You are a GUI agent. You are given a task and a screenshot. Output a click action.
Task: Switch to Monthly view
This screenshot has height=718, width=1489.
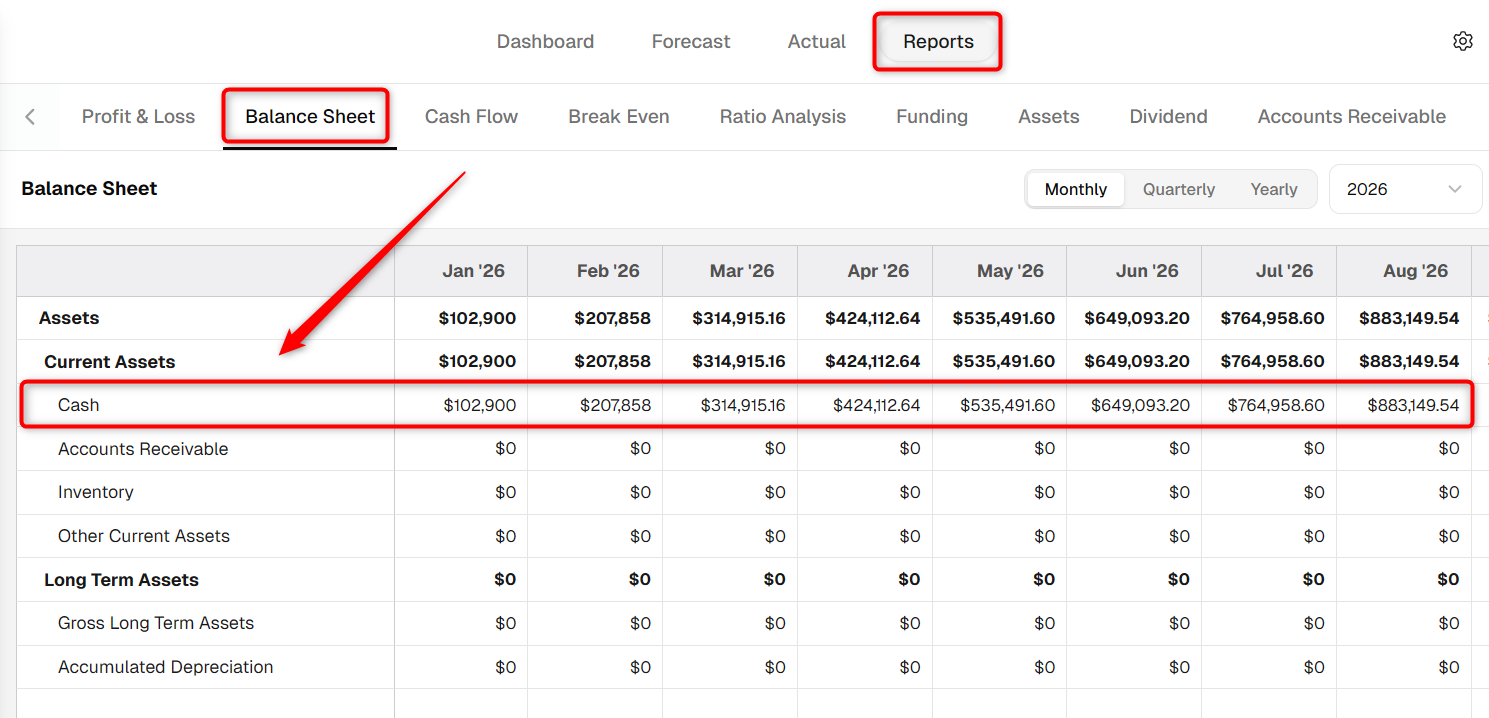tap(1076, 189)
